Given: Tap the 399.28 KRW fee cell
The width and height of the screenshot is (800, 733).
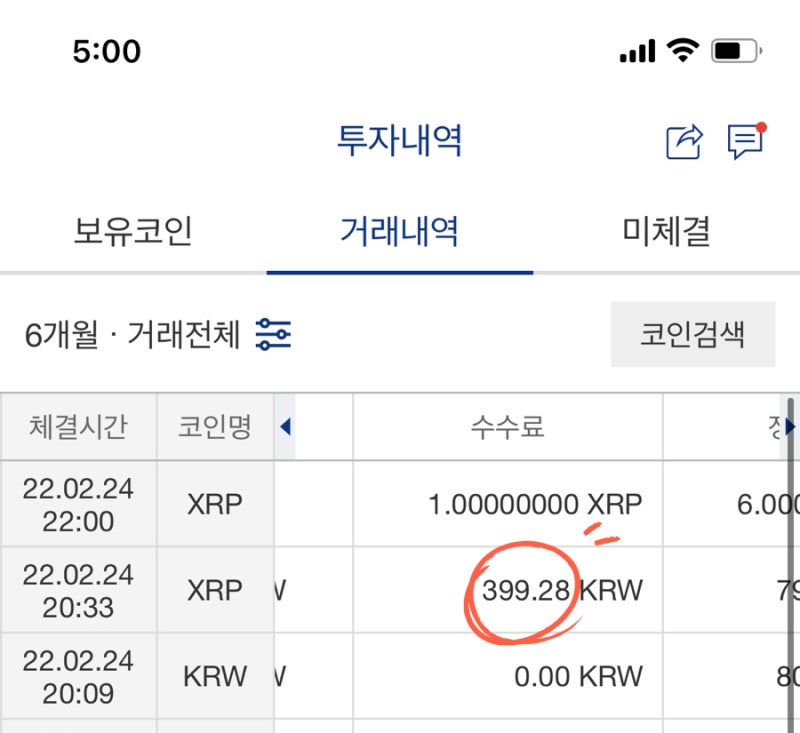Looking at the screenshot, I should [x=508, y=590].
